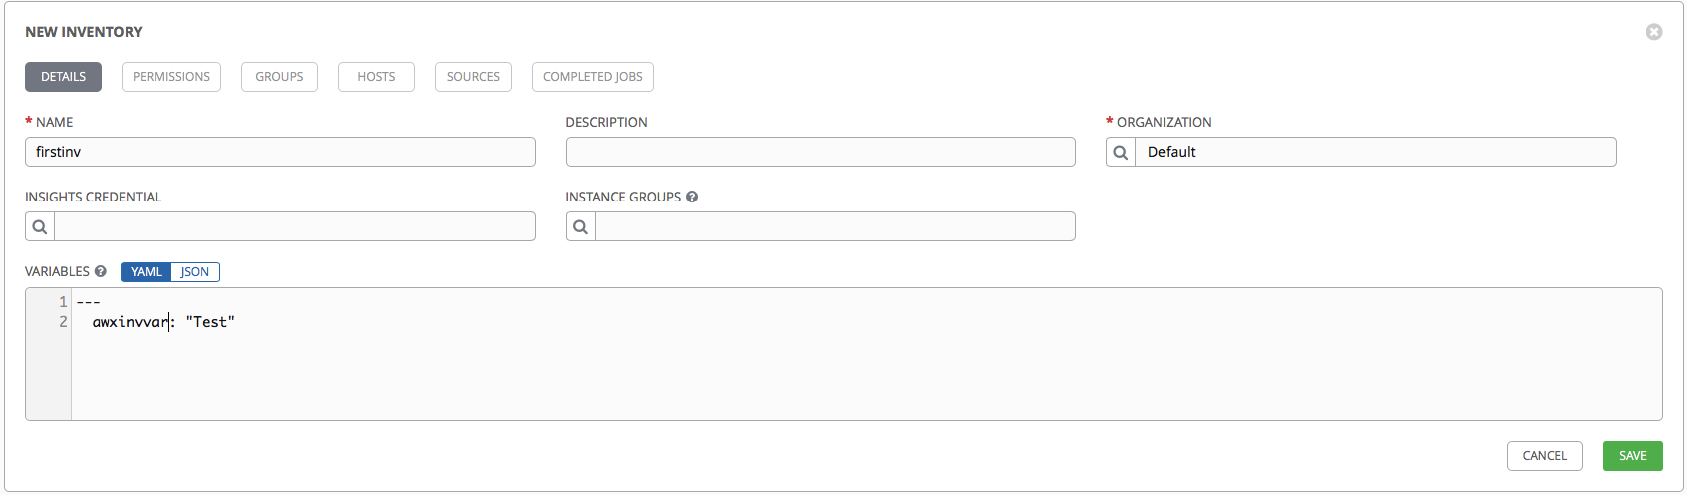Switch variables format to JSON

tap(195, 272)
